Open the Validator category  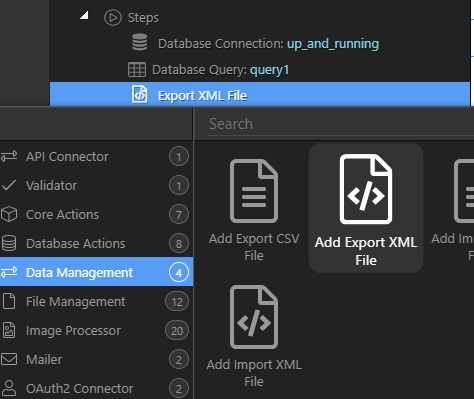click(96, 185)
